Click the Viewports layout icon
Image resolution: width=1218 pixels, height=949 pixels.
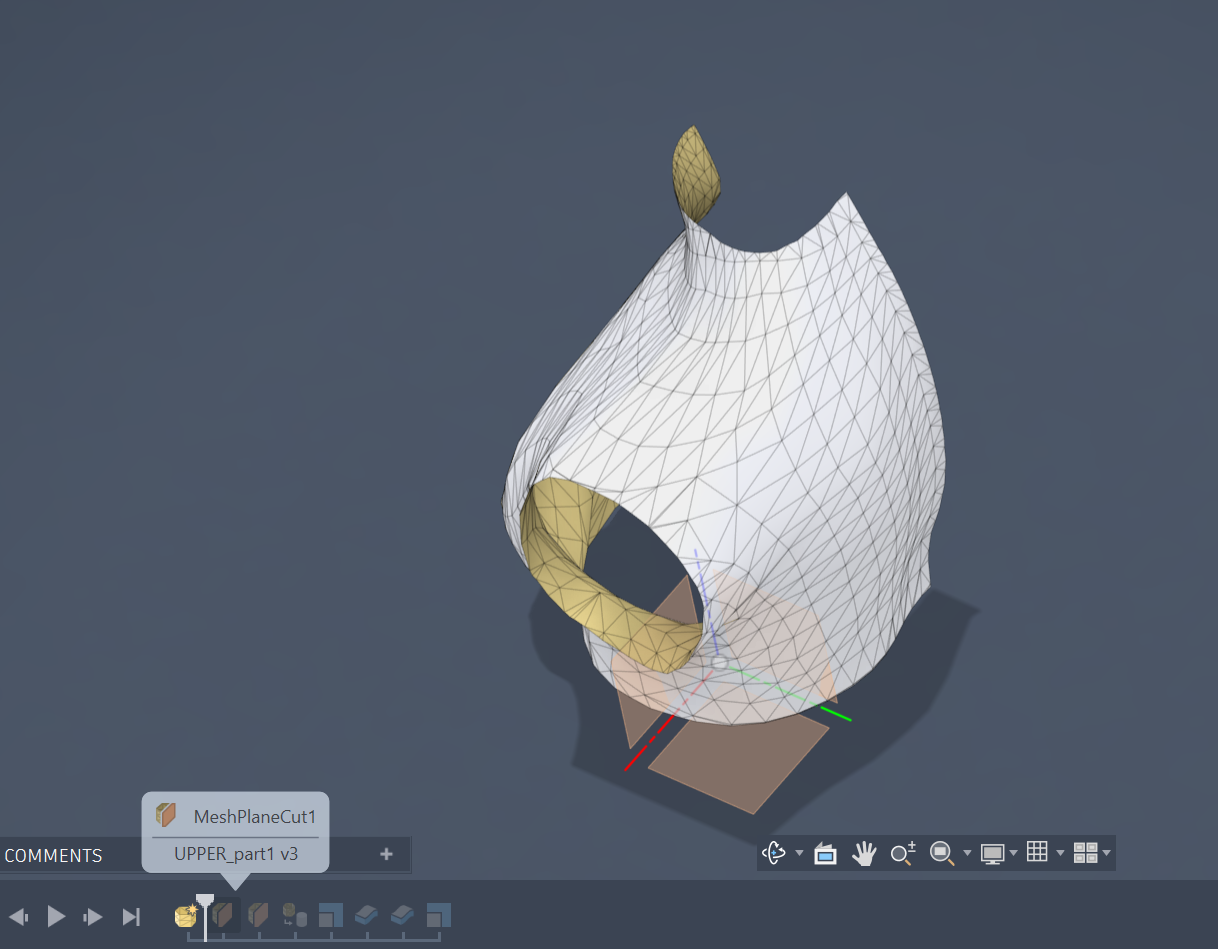(1085, 853)
